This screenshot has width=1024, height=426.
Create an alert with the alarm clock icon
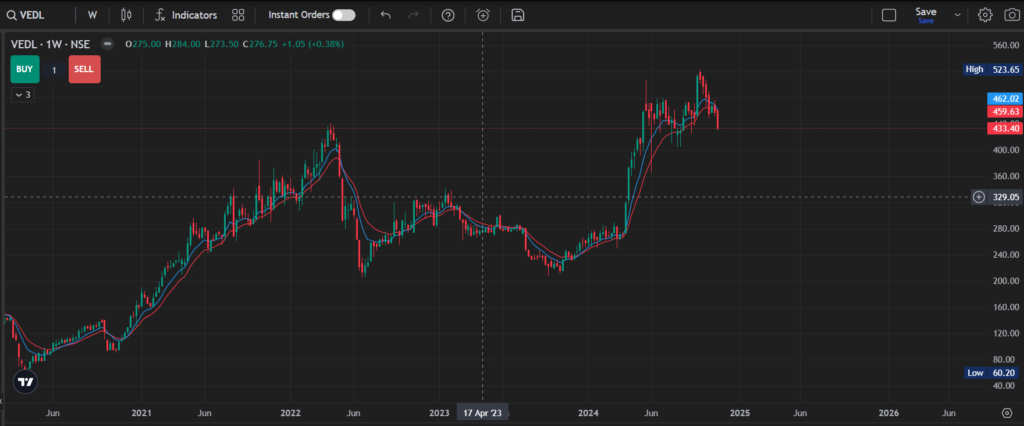pyautogui.click(x=483, y=15)
